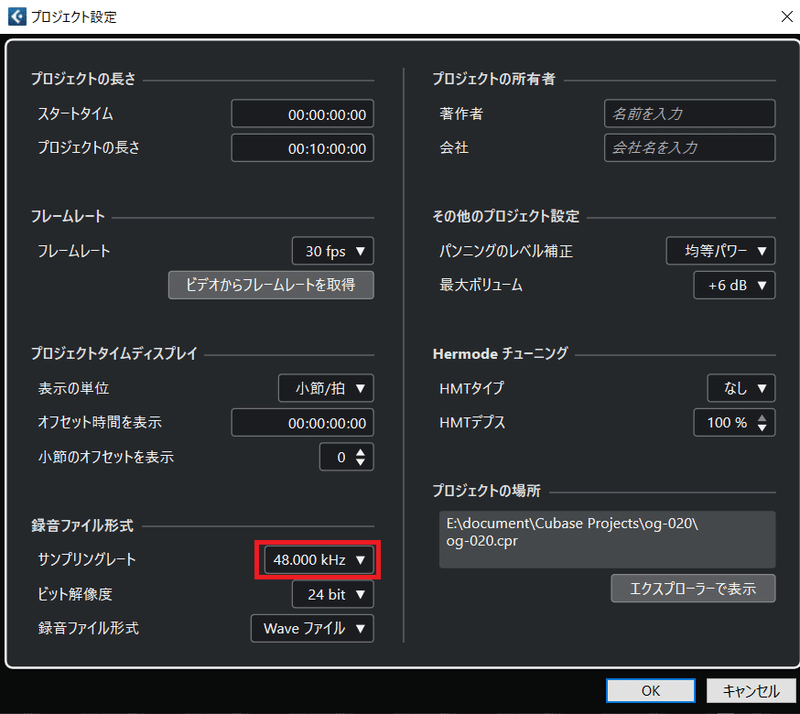Screen dimensions: 800x714
Task: Open the サンプリングレート 48.000 kHz dropdown
Action: tap(319, 559)
